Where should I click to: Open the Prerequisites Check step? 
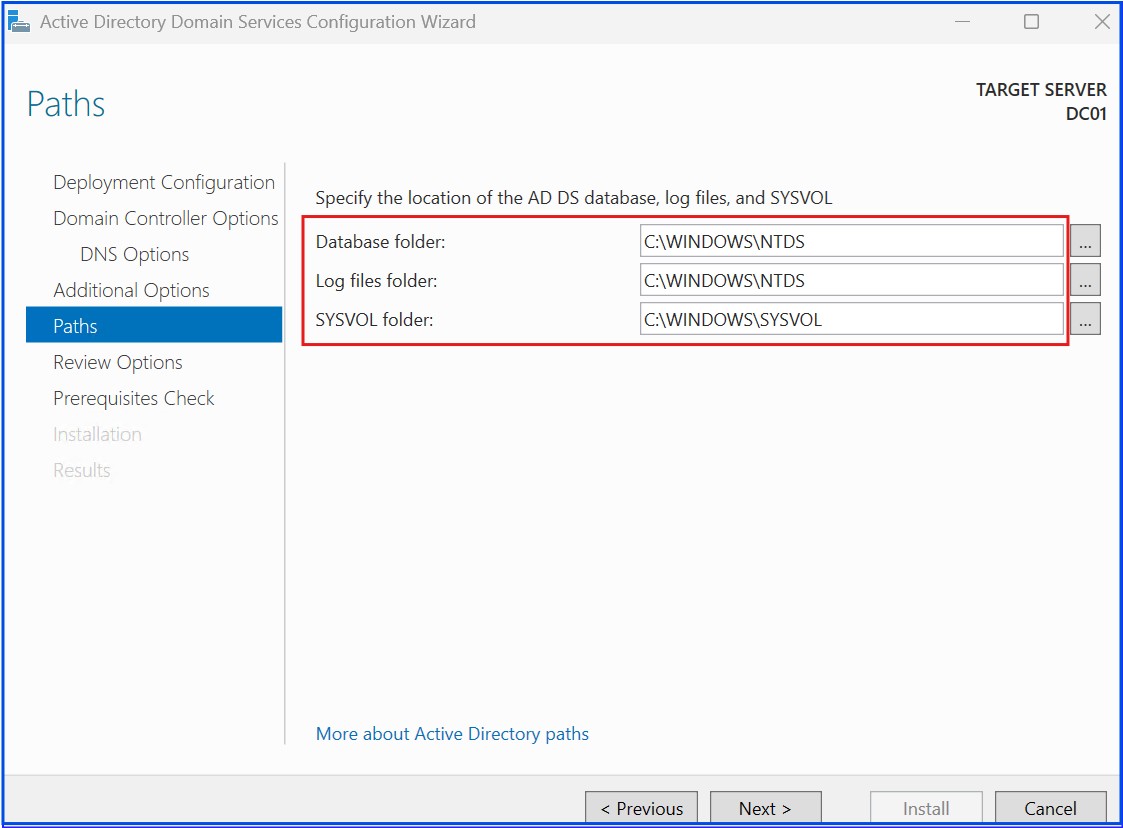(133, 398)
